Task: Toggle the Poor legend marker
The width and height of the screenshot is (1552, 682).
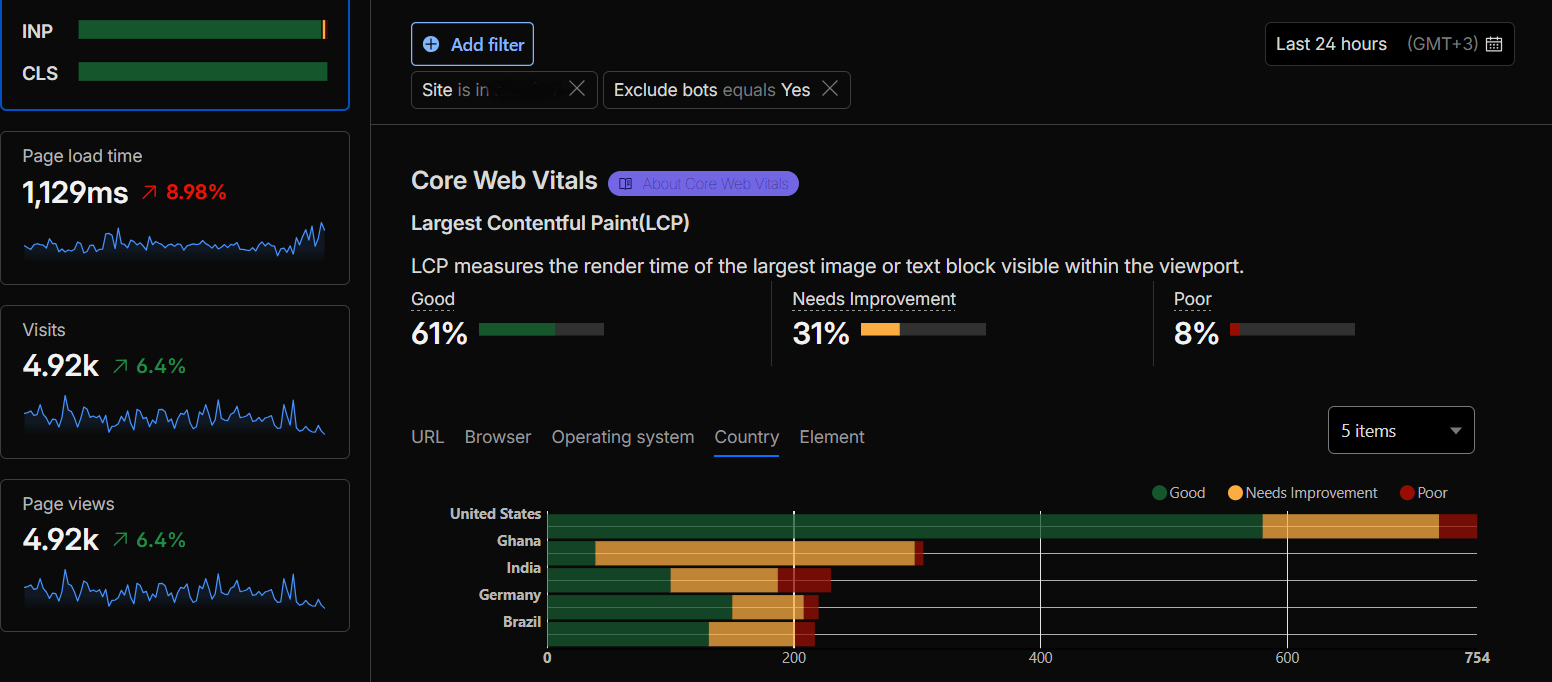Action: [x=1407, y=493]
